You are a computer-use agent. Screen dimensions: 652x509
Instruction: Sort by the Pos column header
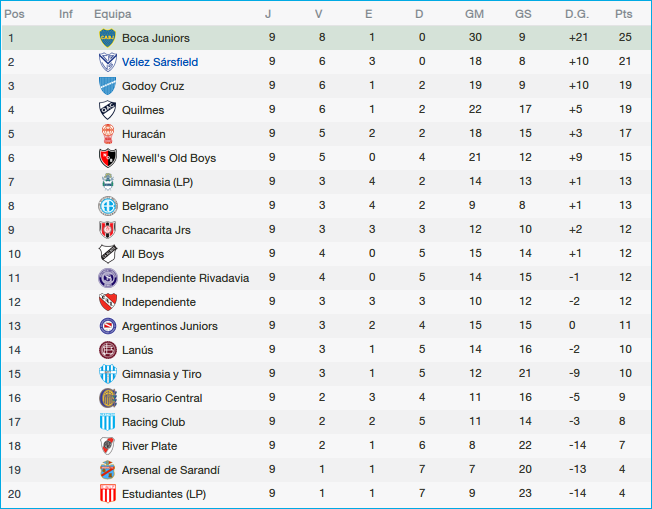[15, 14]
